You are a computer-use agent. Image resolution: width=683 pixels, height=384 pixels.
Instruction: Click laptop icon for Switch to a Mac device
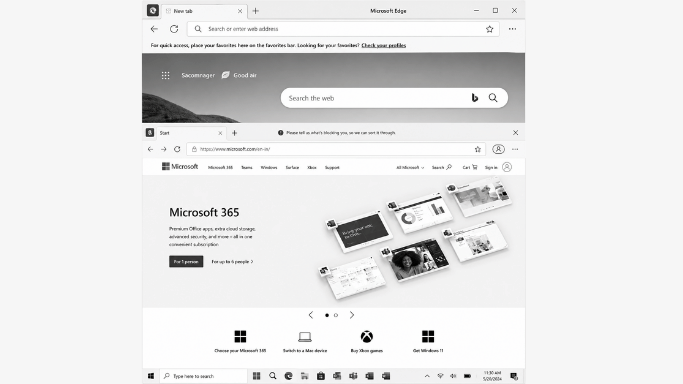point(305,337)
